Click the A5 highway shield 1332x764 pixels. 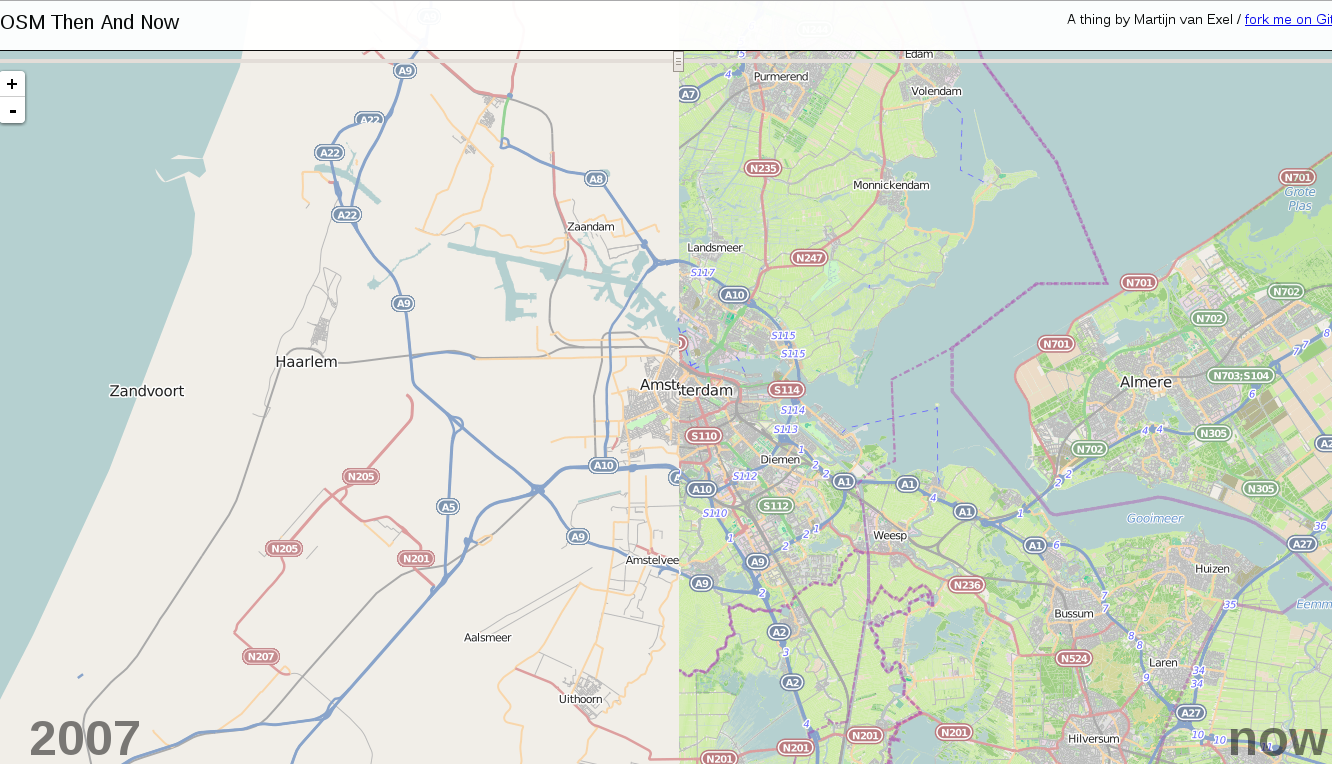pos(448,507)
